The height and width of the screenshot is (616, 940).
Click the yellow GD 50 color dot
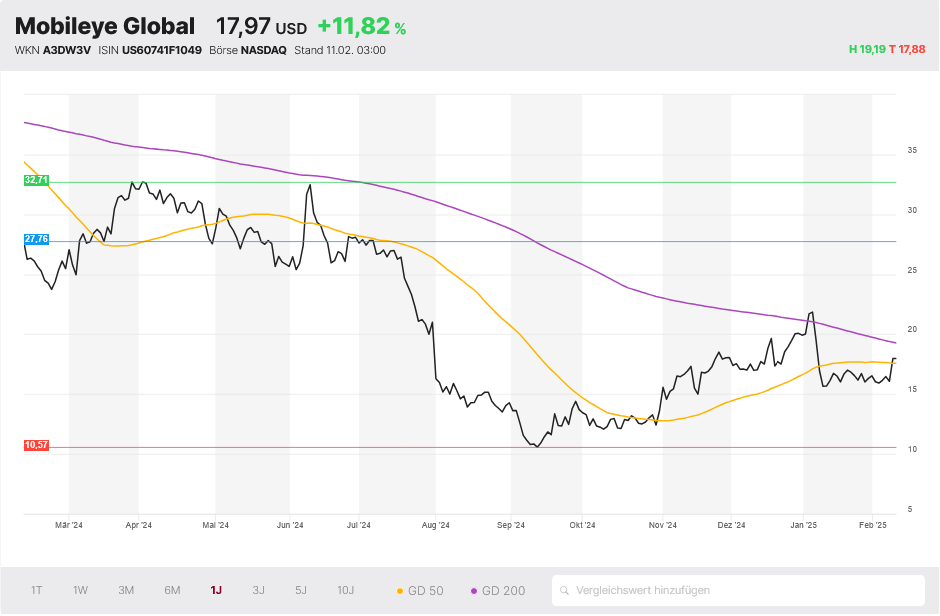(400, 591)
